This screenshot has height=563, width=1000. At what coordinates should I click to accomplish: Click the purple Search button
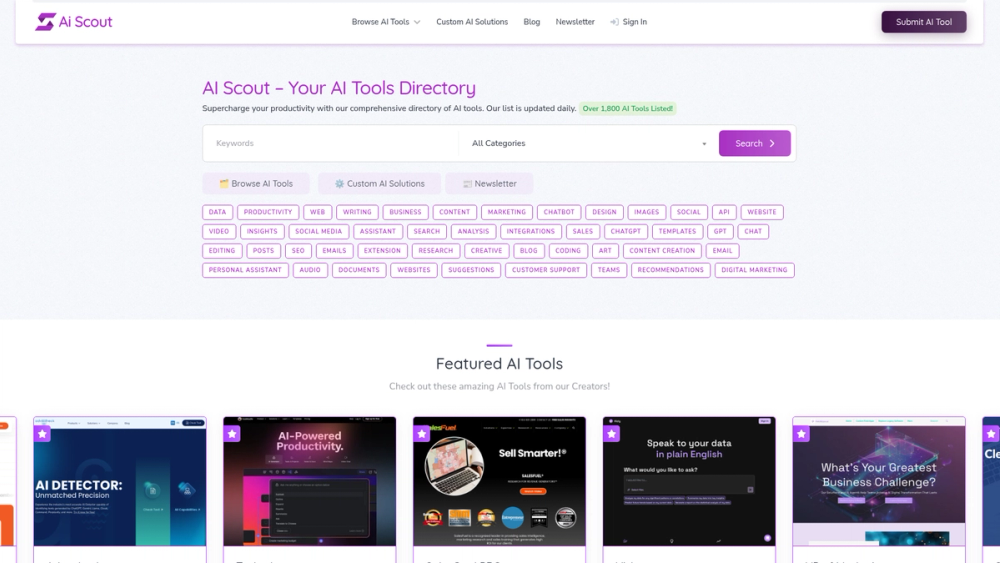point(754,143)
